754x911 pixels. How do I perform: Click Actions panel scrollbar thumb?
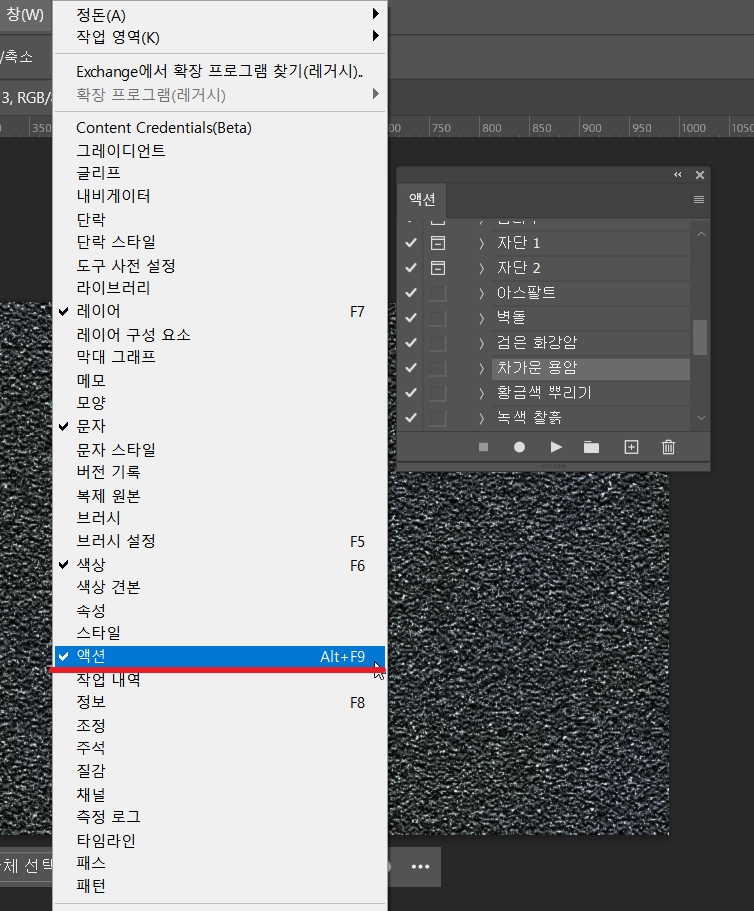pyautogui.click(x=700, y=337)
